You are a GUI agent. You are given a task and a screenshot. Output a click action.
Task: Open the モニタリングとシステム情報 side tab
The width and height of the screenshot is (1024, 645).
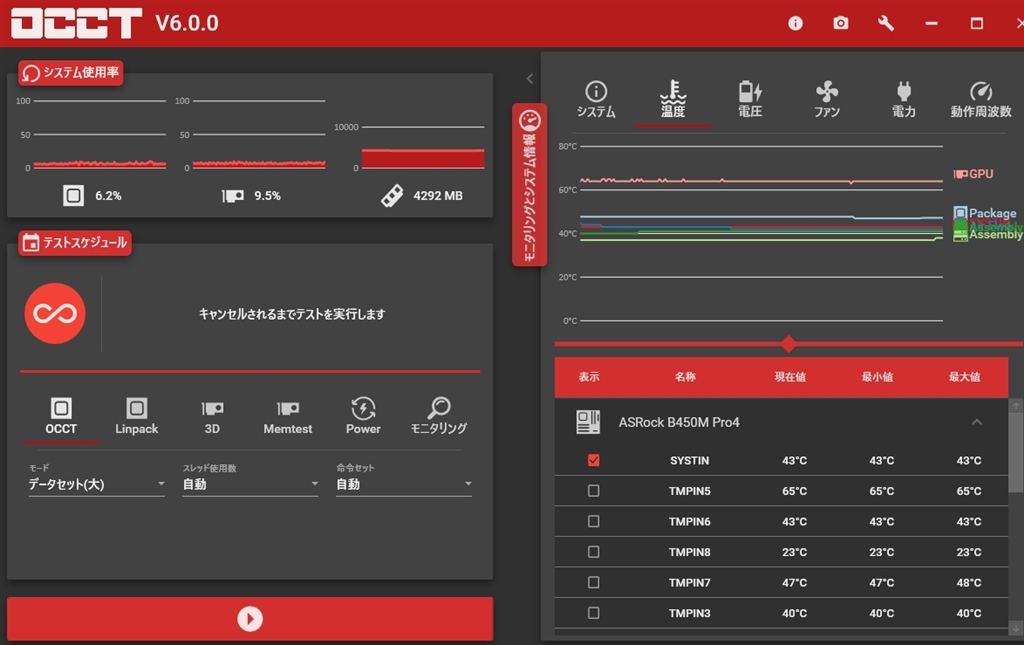click(530, 185)
